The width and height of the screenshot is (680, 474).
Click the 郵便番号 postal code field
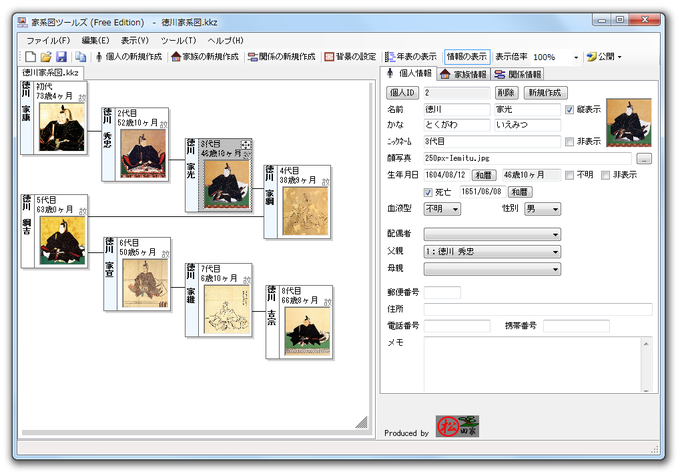tap(442, 292)
